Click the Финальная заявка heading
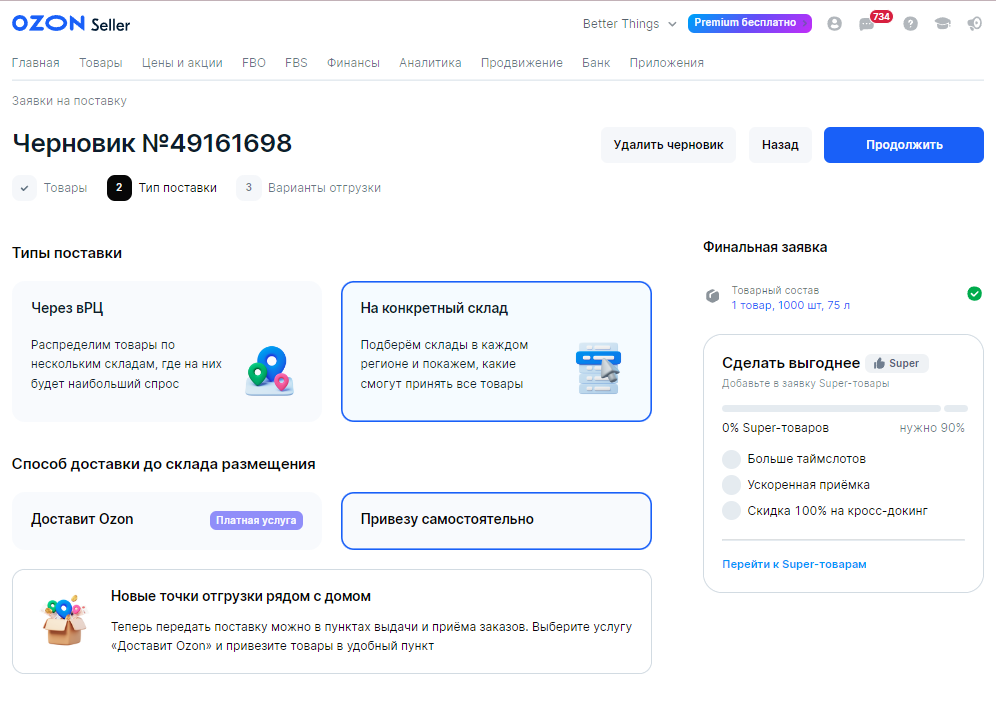Viewport: 996px width, 705px height. pyautogui.click(x=765, y=247)
